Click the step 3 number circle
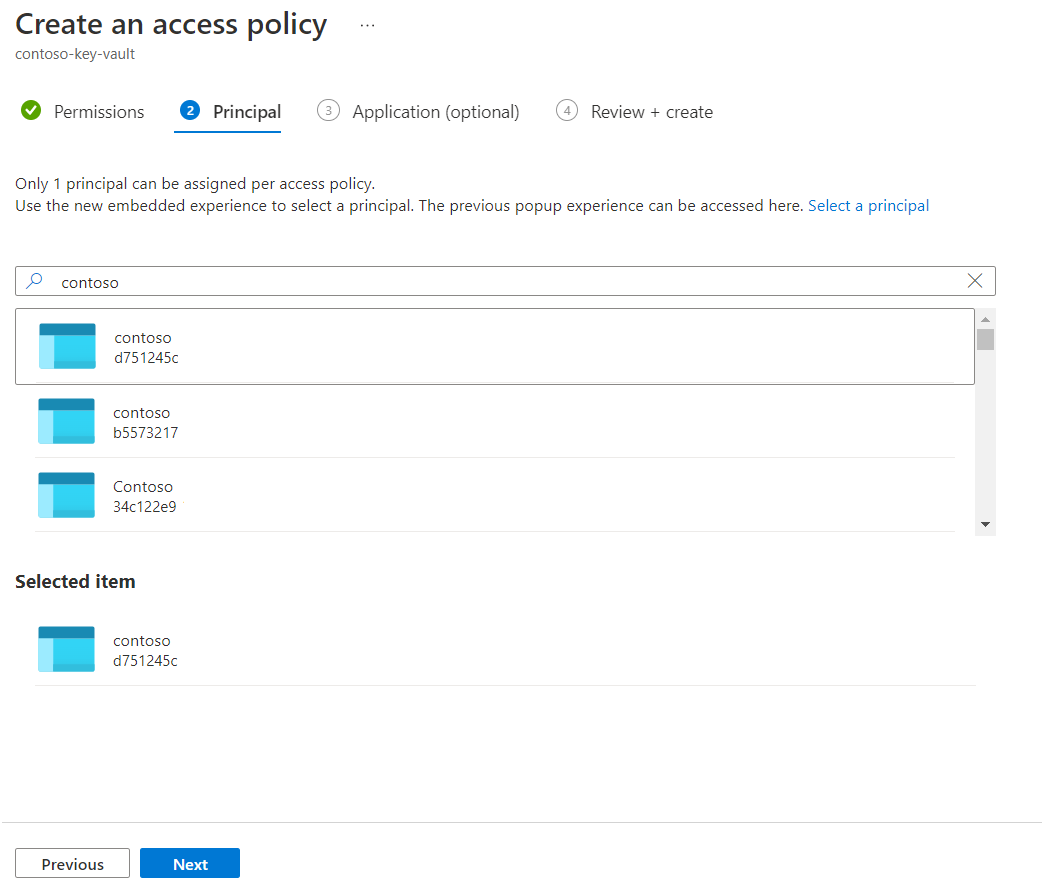The width and height of the screenshot is (1044, 891). [328, 110]
